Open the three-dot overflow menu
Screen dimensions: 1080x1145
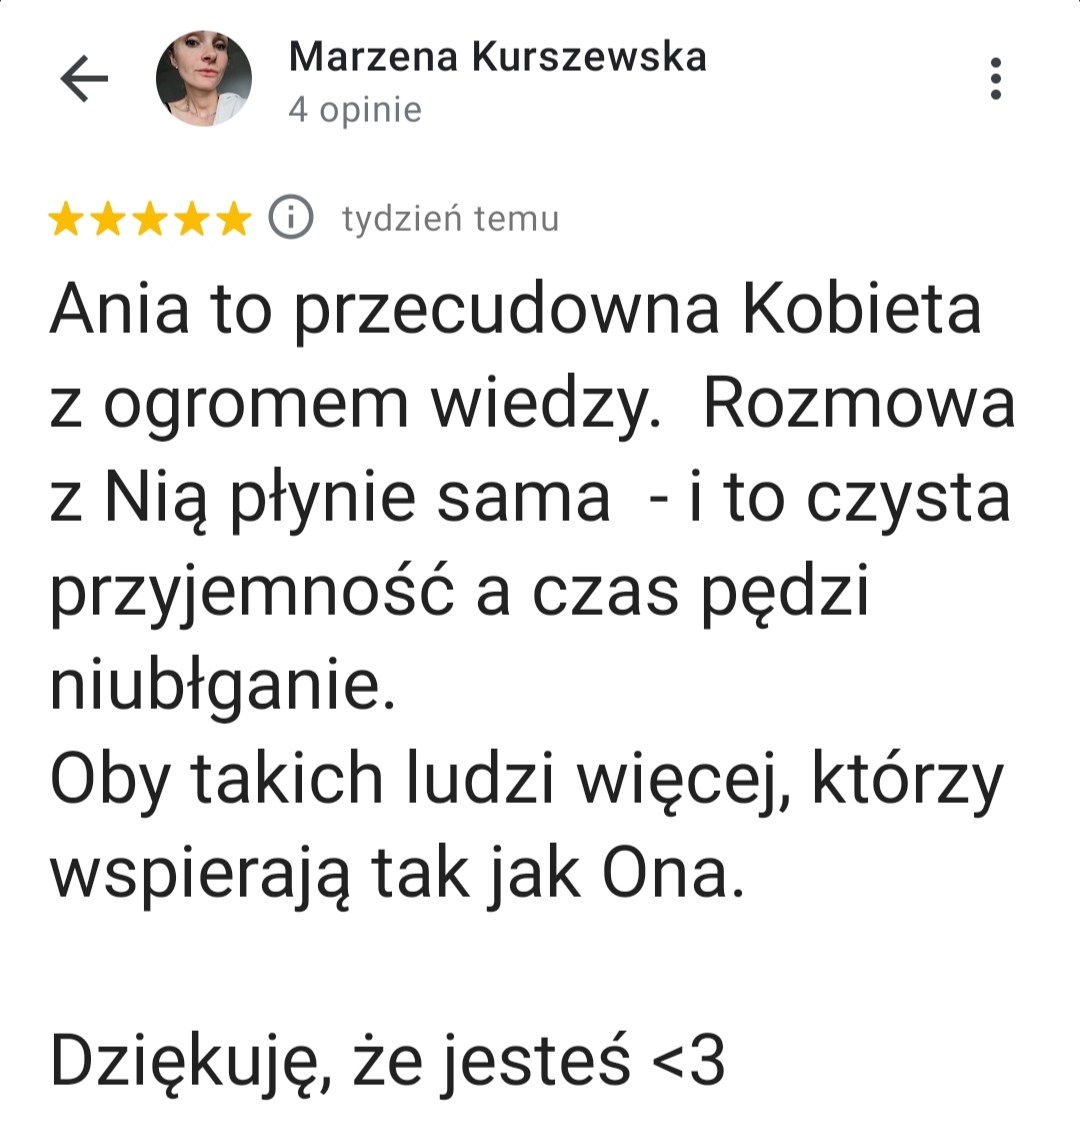coord(995,78)
